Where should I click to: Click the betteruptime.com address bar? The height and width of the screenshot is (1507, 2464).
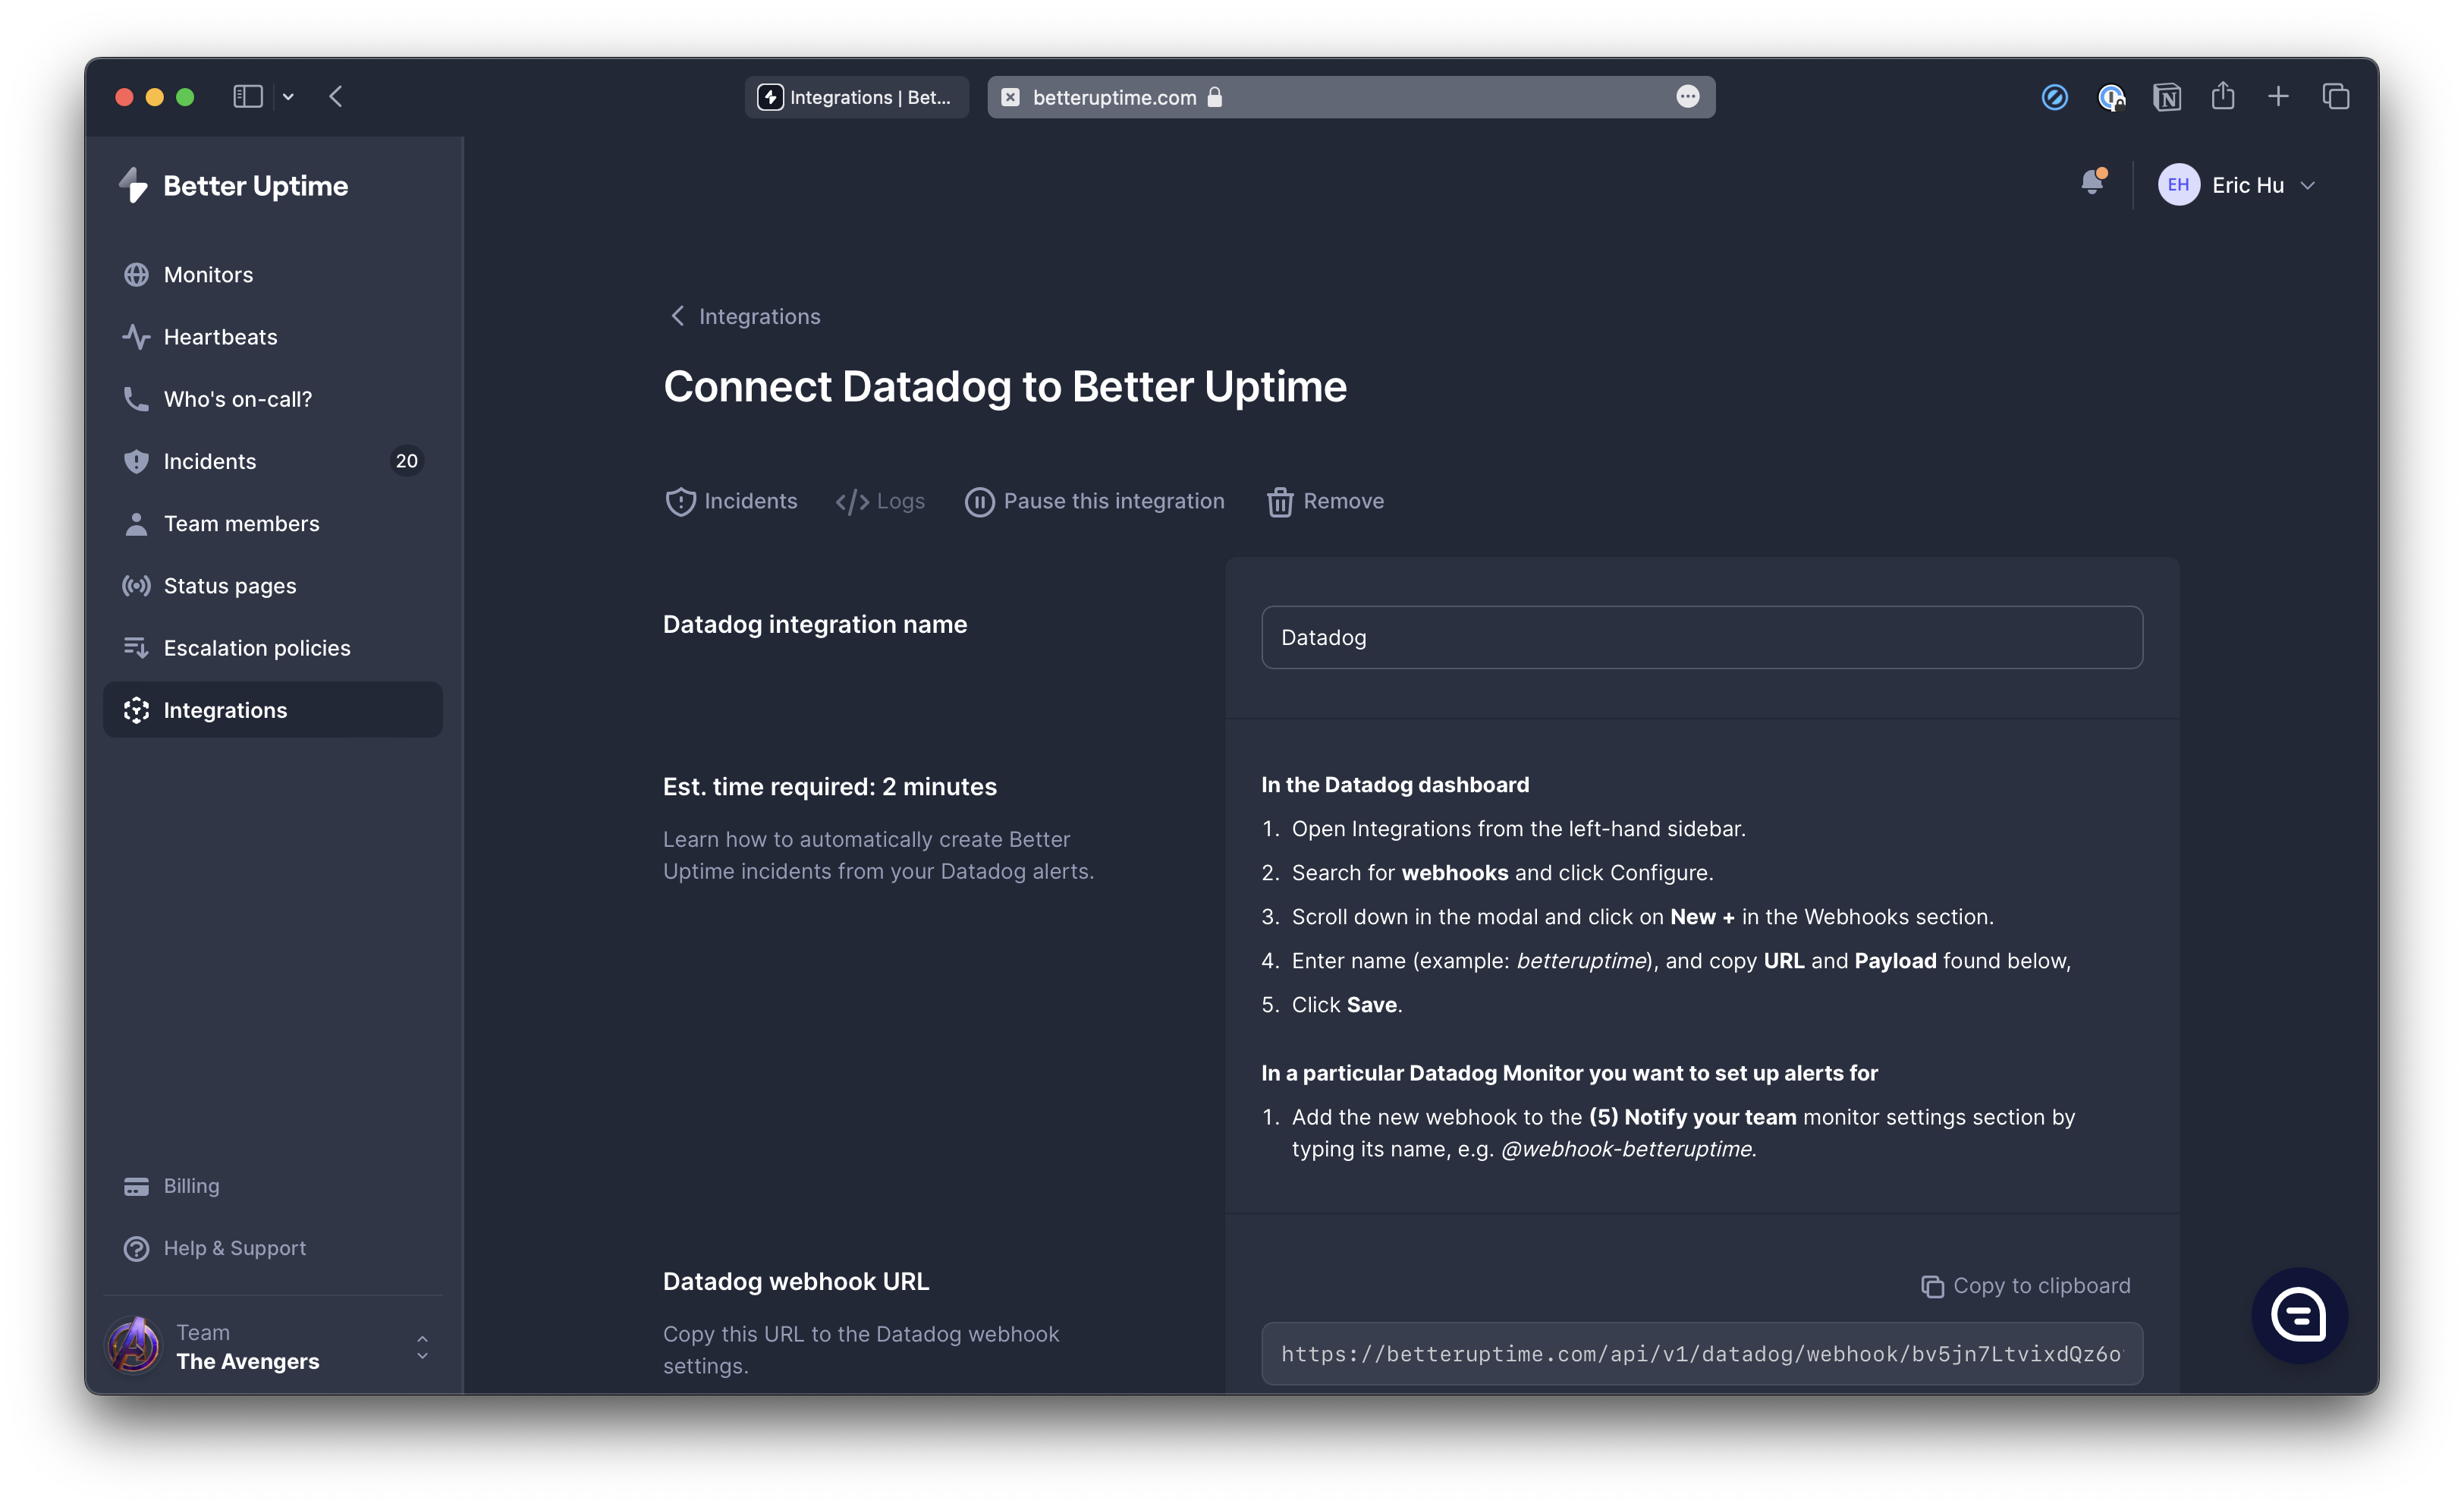(x=1350, y=97)
